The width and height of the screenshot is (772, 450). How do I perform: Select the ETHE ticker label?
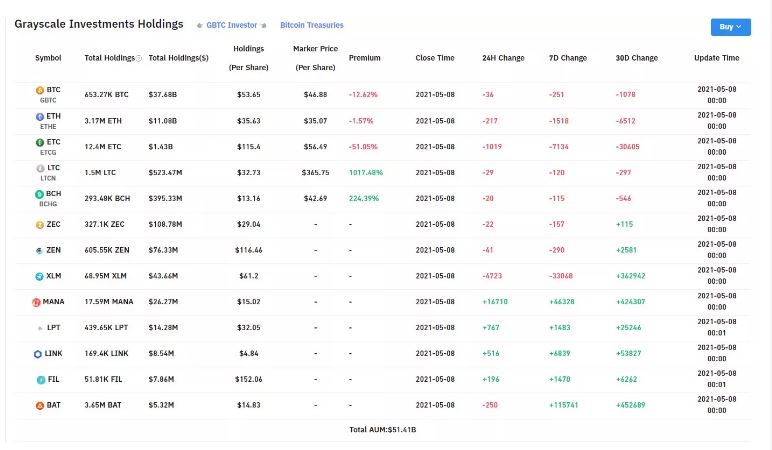[x=48, y=127]
